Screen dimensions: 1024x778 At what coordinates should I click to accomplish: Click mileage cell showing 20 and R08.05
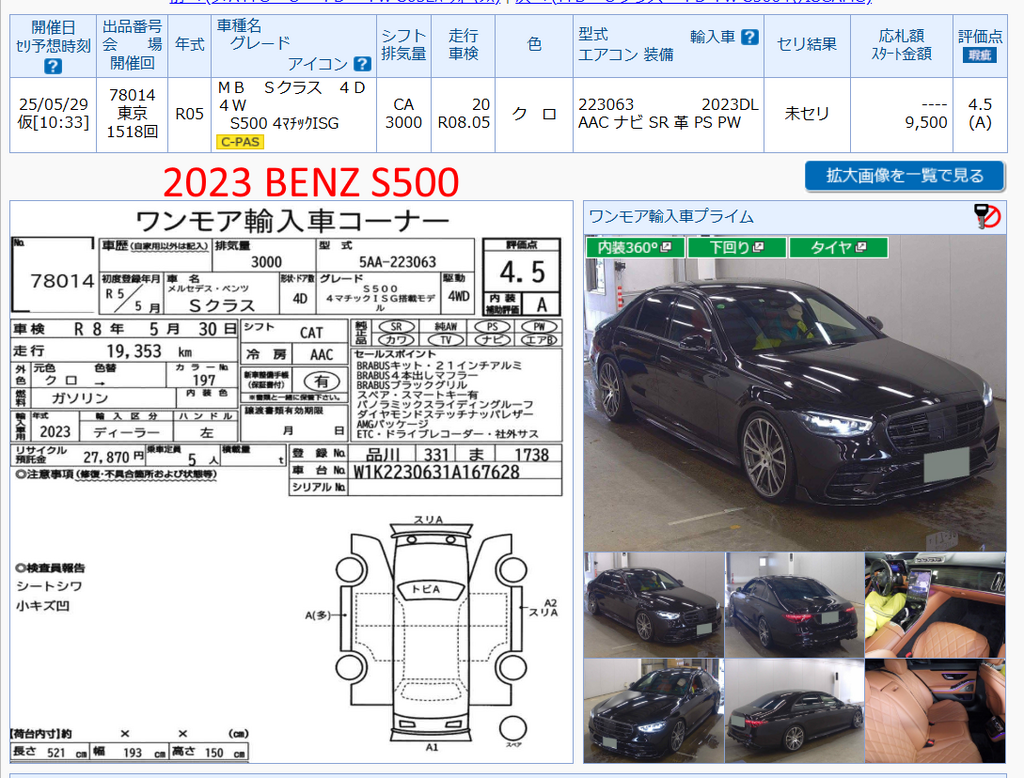click(463, 114)
